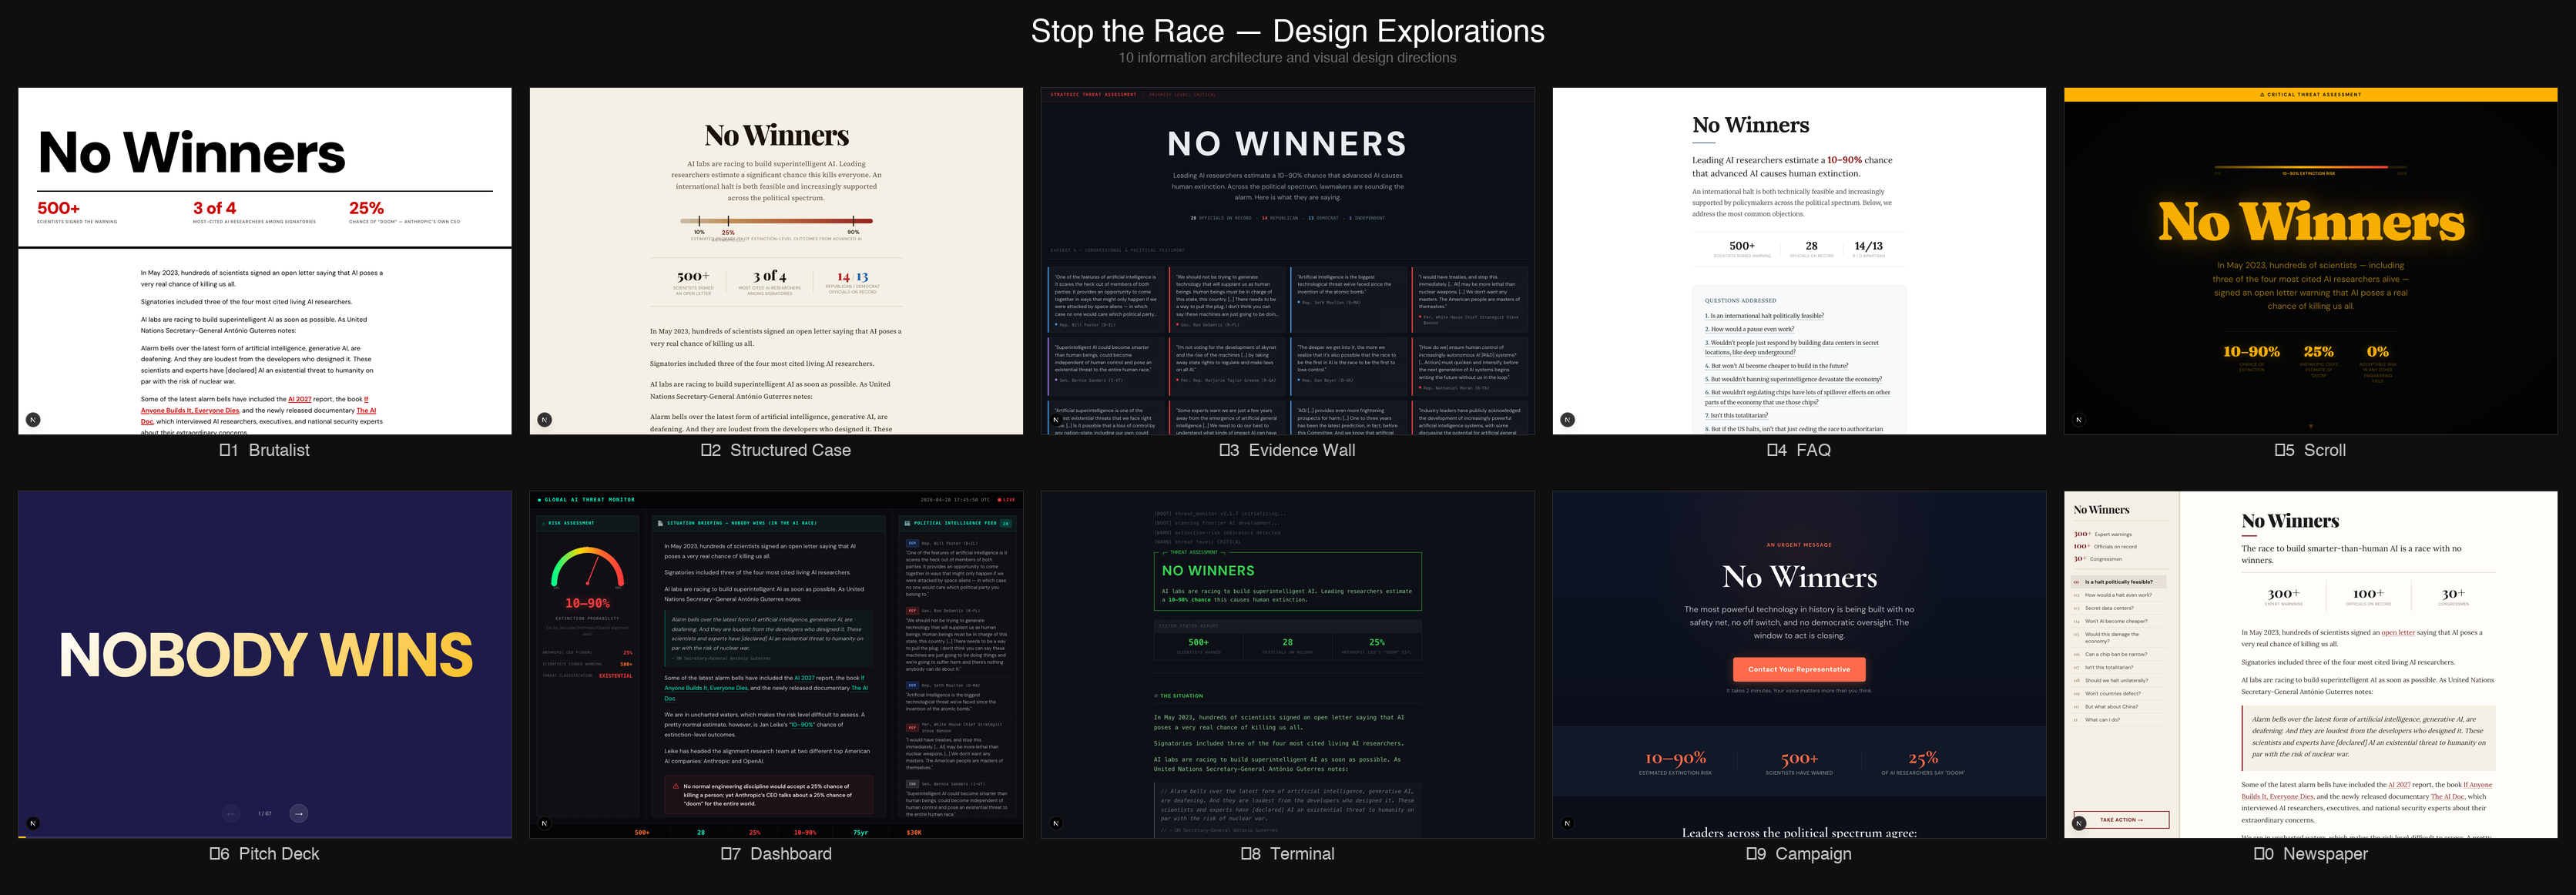The height and width of the screenshot is (895, 2576).
Task: Expand FAQ question 'Is an international halt politically feasible?'
Action: [1766, 316]
